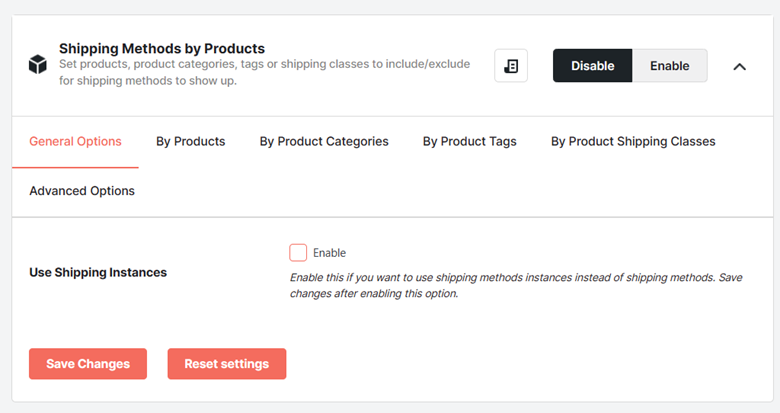
Task: Tick the Use Shipping Instances checkbox
Action: click(298, 253)
